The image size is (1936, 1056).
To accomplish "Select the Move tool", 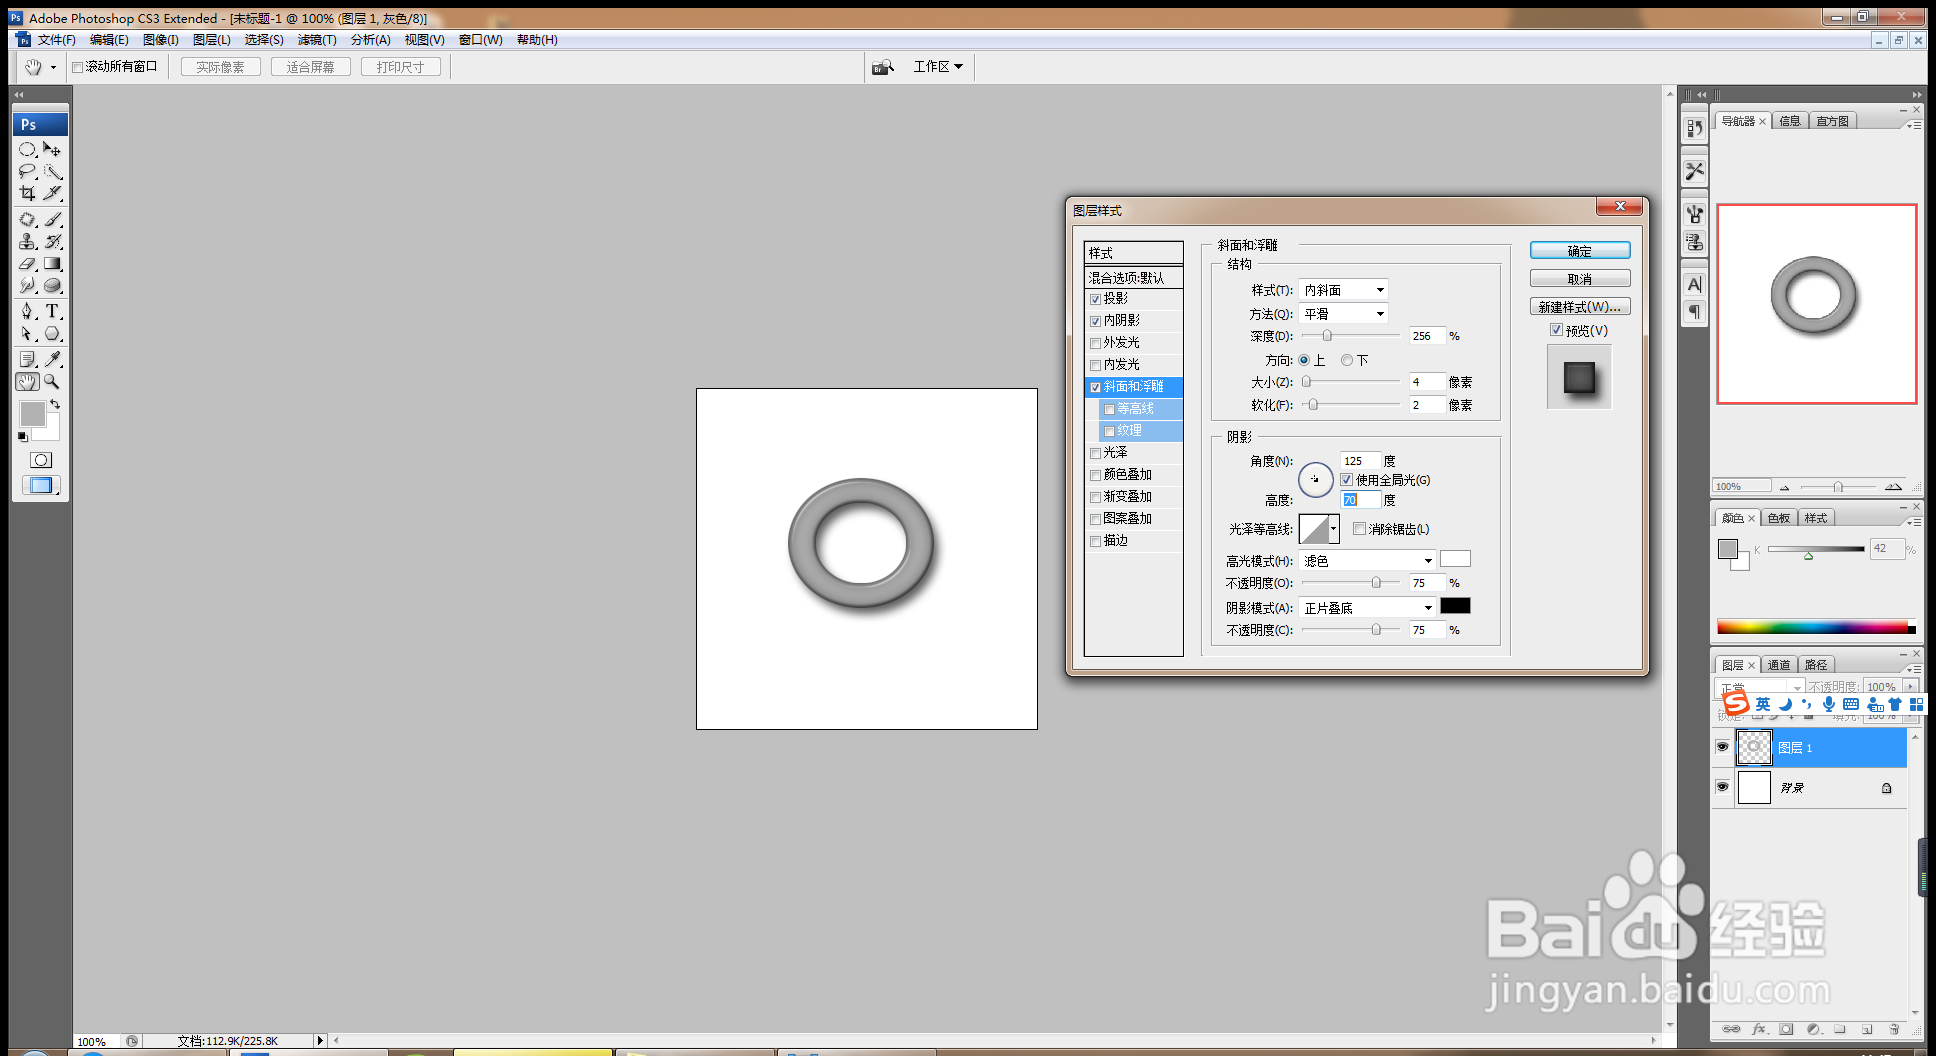I will coord(53,149).
